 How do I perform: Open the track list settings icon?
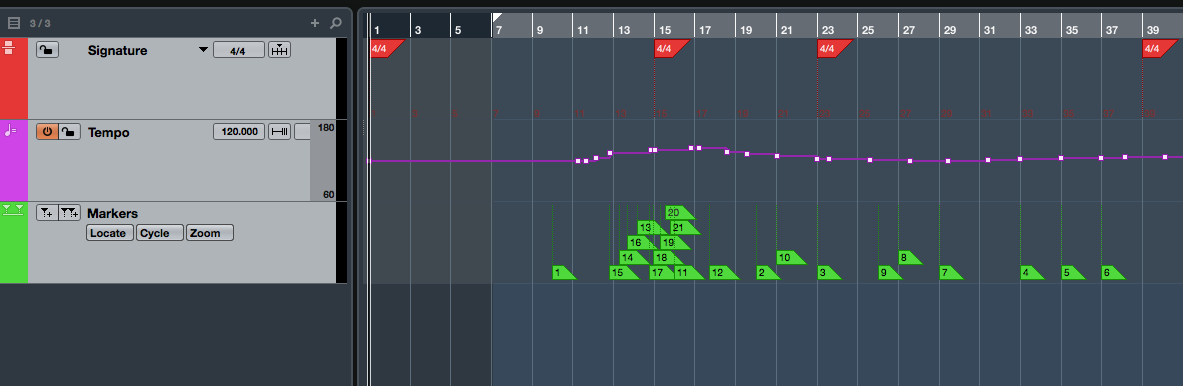pos(14,23)
